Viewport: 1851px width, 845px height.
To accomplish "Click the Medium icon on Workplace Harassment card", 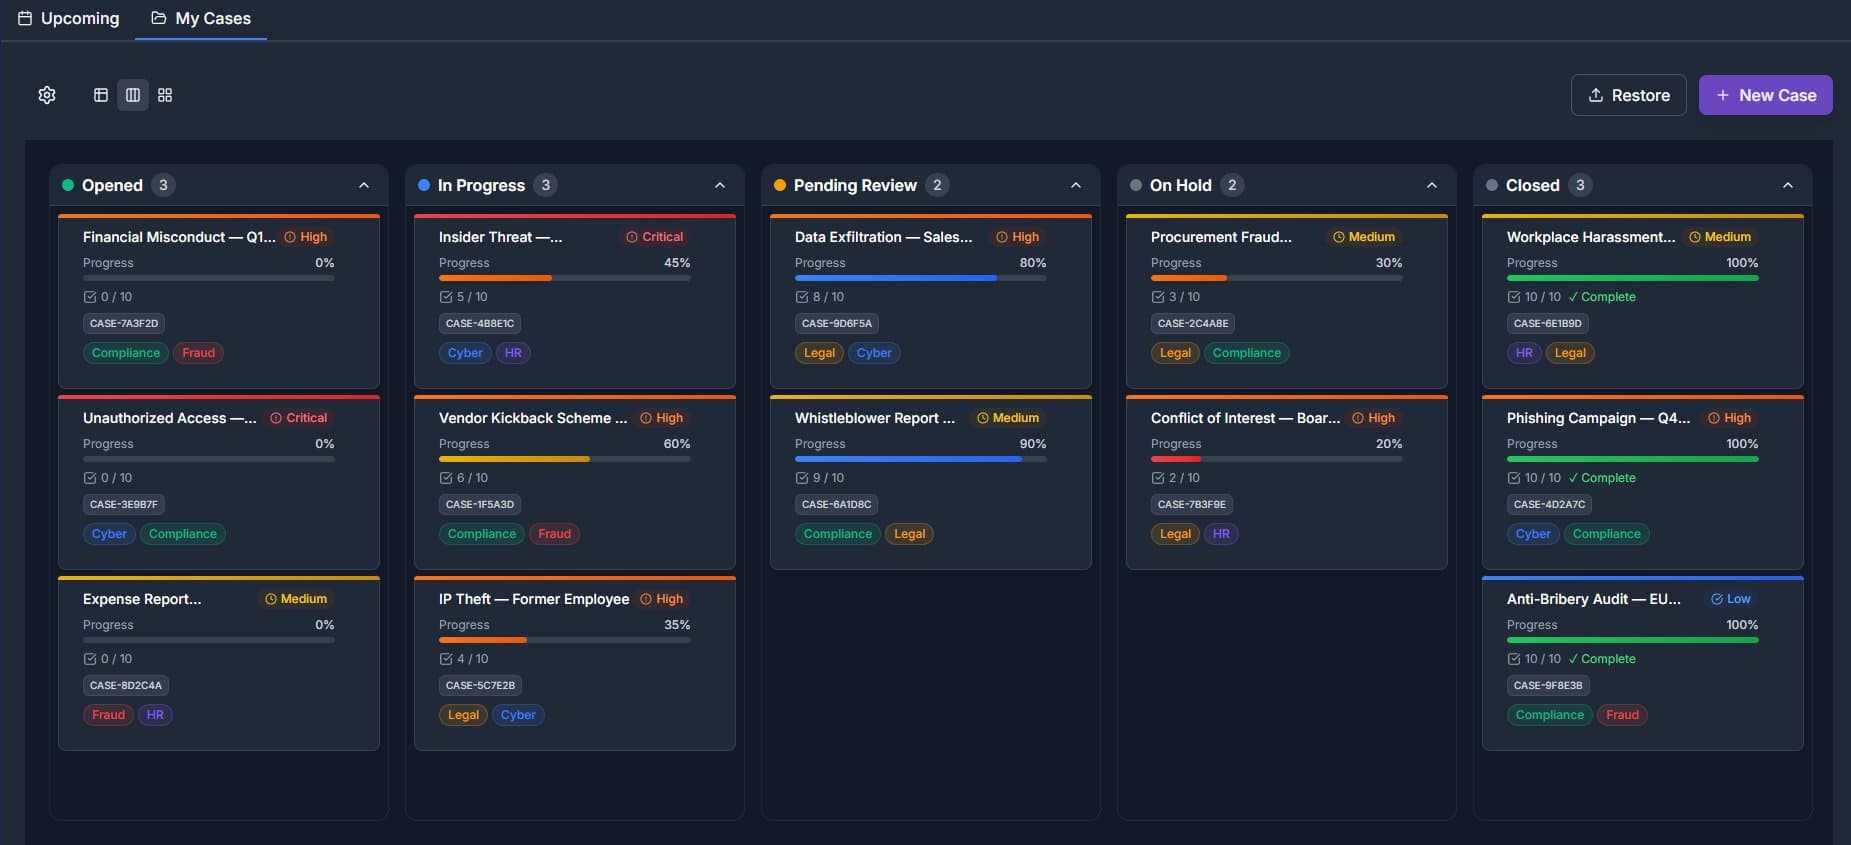I will click(x=1695, y=237).
